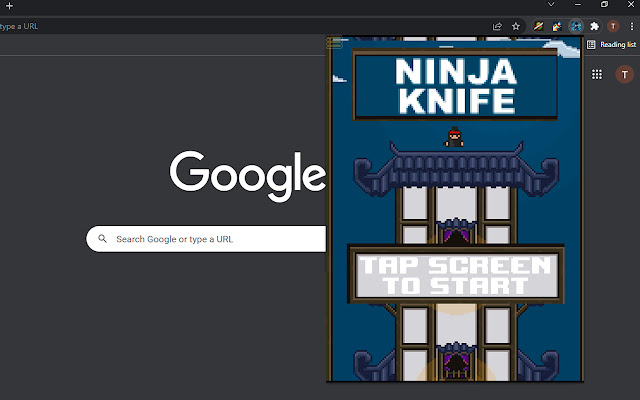Minimize the Chrome window
This screenshot has width=640, height=400.
tap(578, 4)
